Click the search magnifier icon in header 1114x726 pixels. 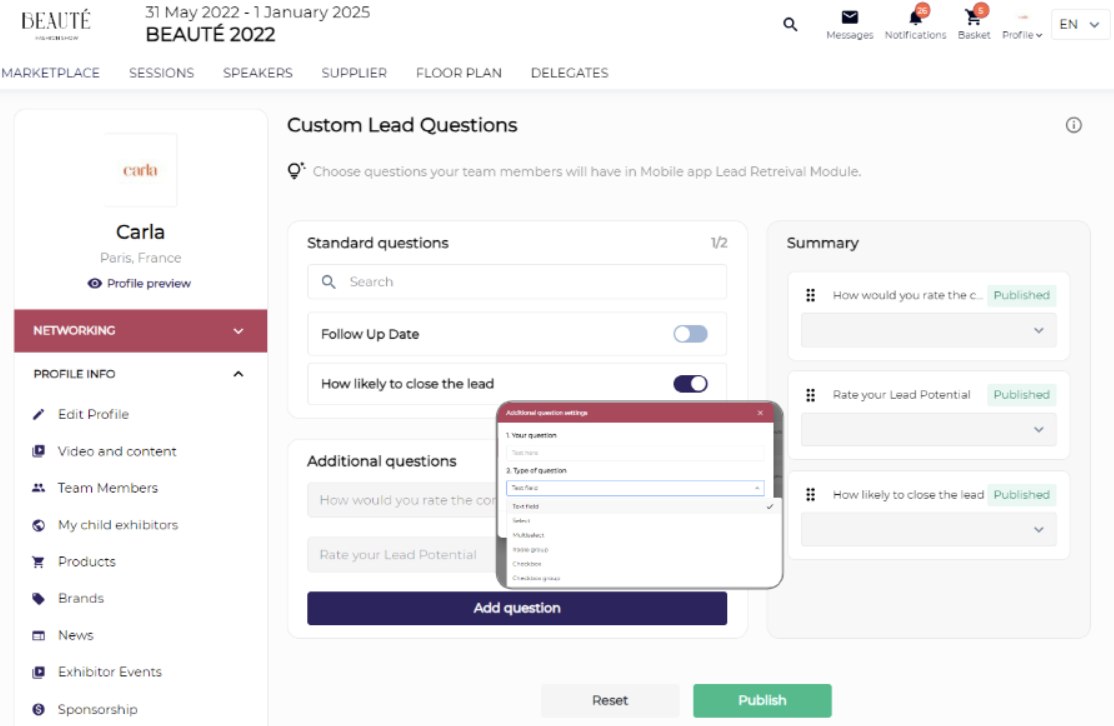point(790,25)
